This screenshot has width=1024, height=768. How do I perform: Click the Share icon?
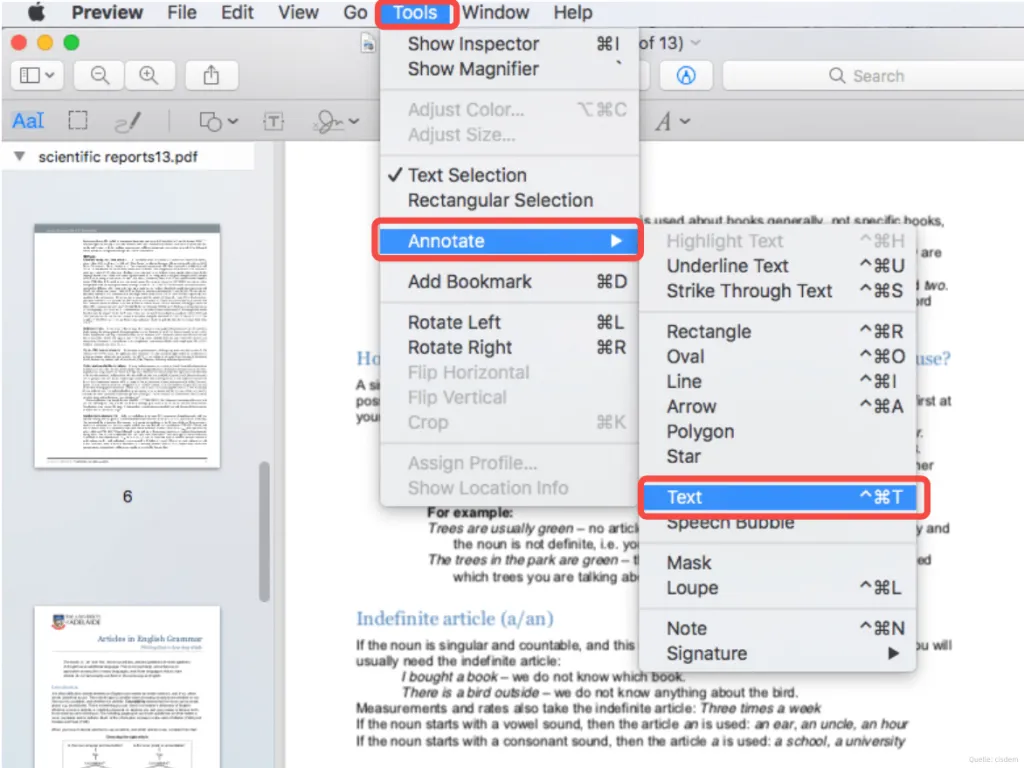click(211, 75)
